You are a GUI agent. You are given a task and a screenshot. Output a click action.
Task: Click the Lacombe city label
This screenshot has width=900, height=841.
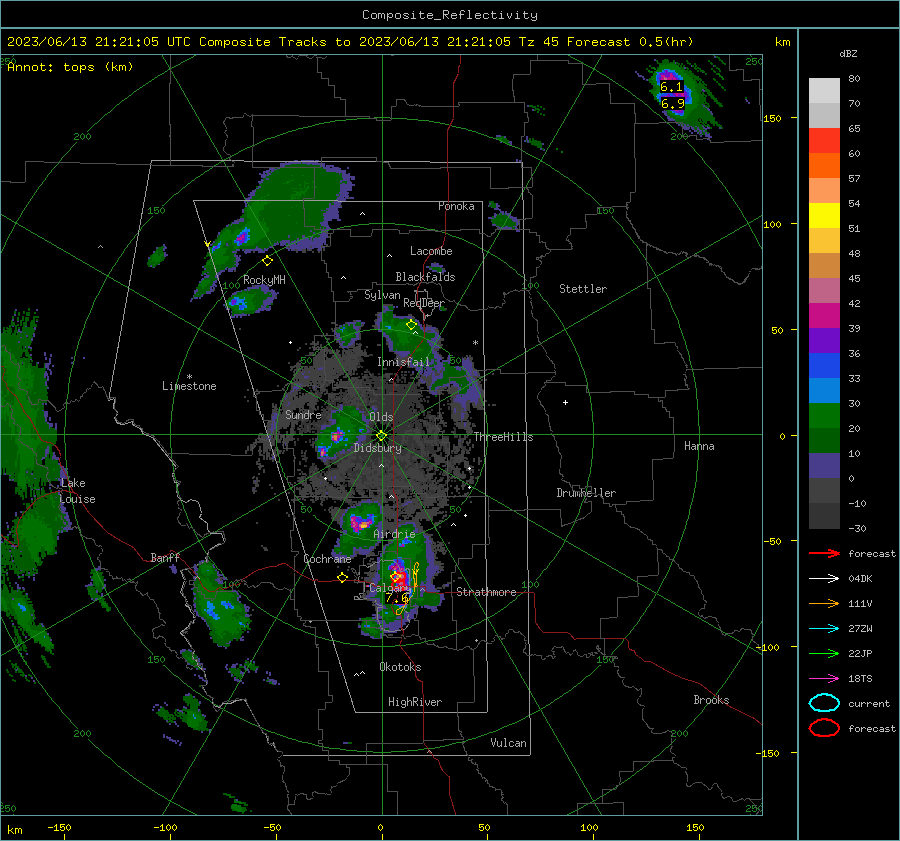tap(431, 251)
